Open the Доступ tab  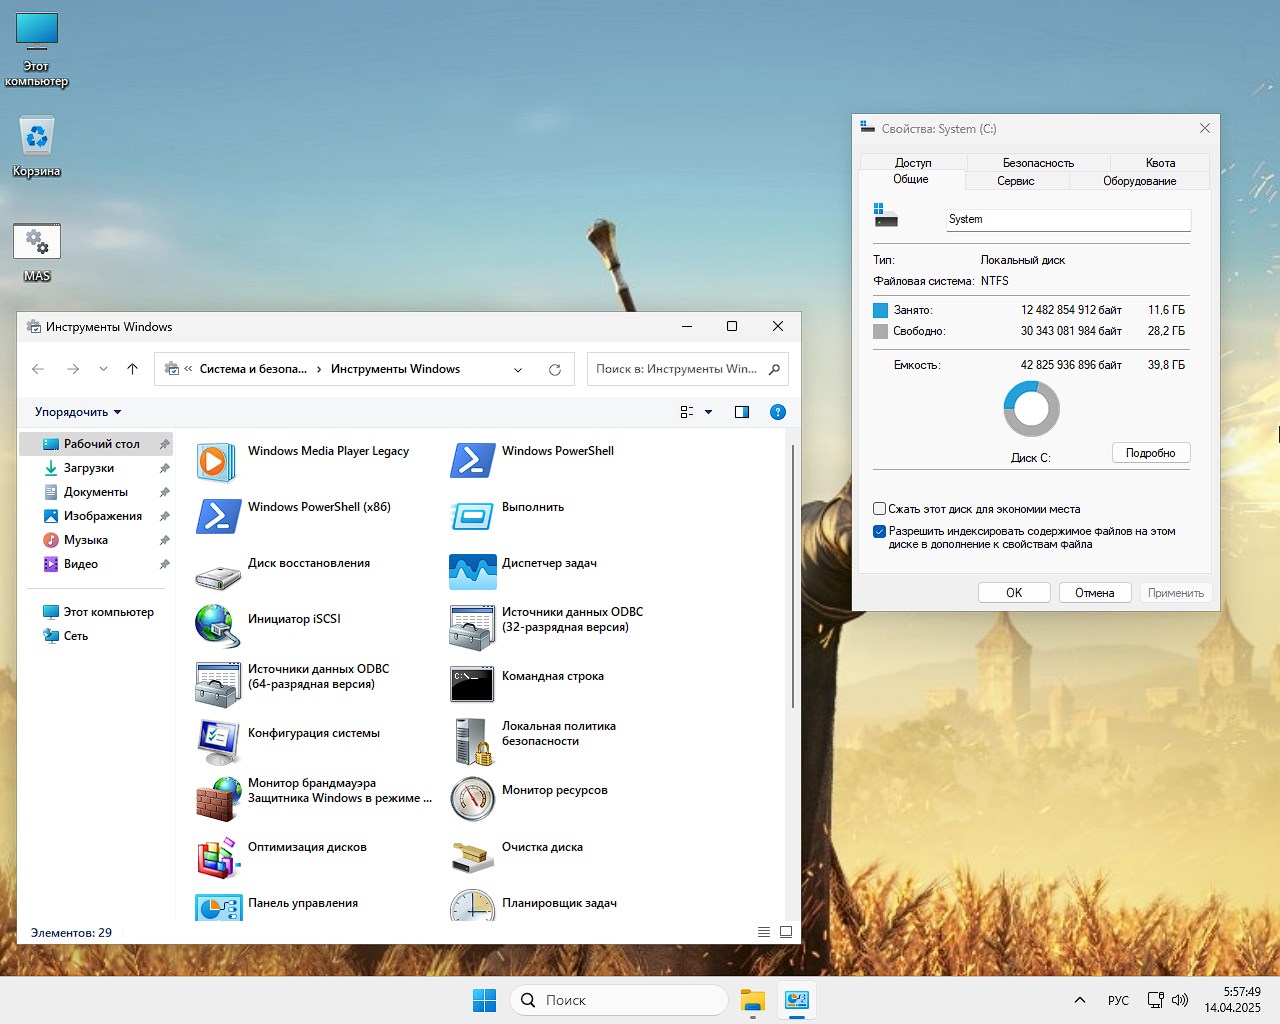(x=913, y=162)
